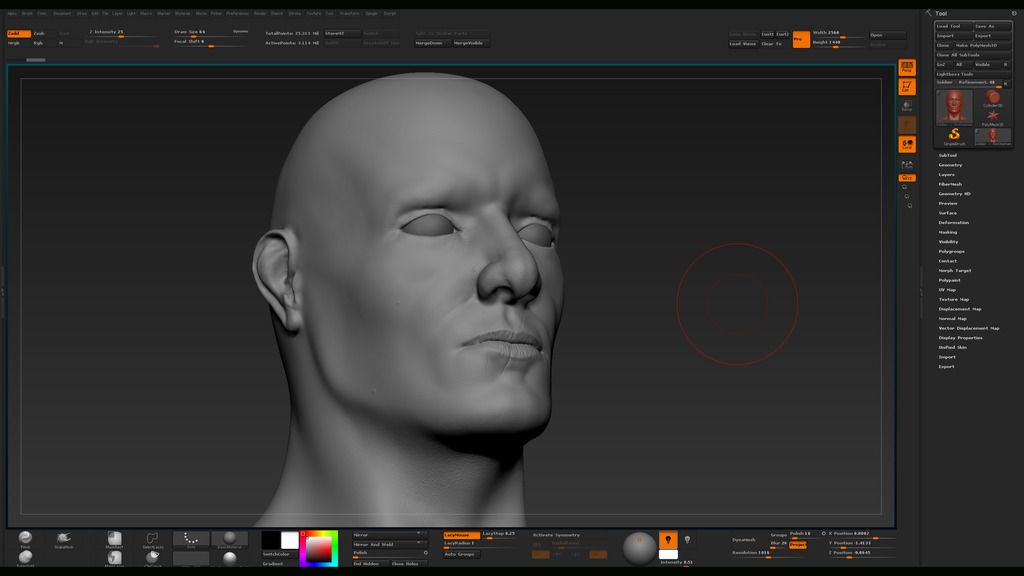Screen dimensions: 1024x576
Task: Pick a color from the color picker square
Action: [318, 550]
